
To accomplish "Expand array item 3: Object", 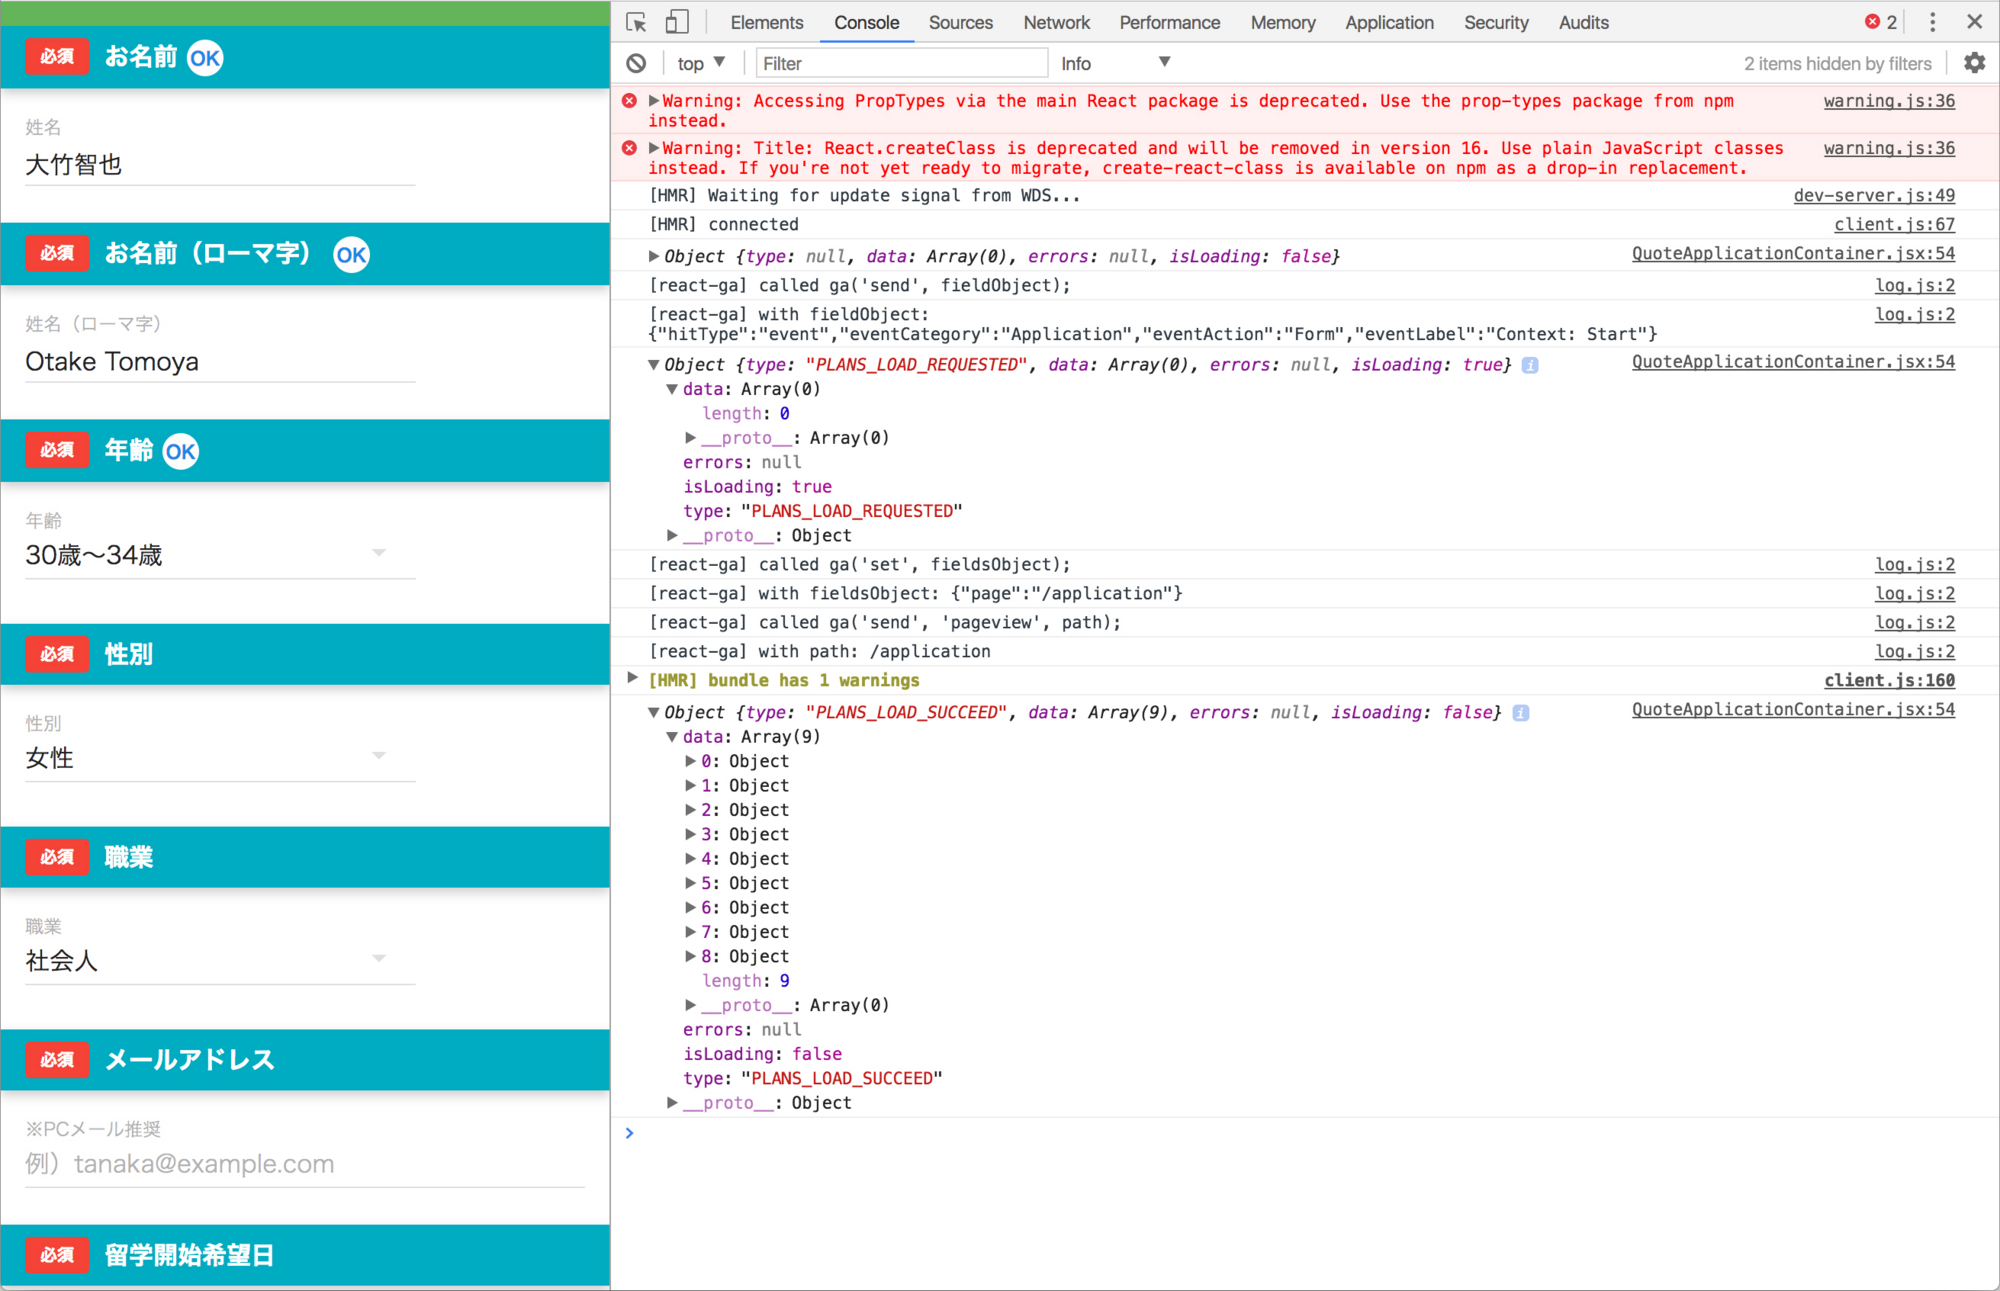I will click(x=690, y=834).
